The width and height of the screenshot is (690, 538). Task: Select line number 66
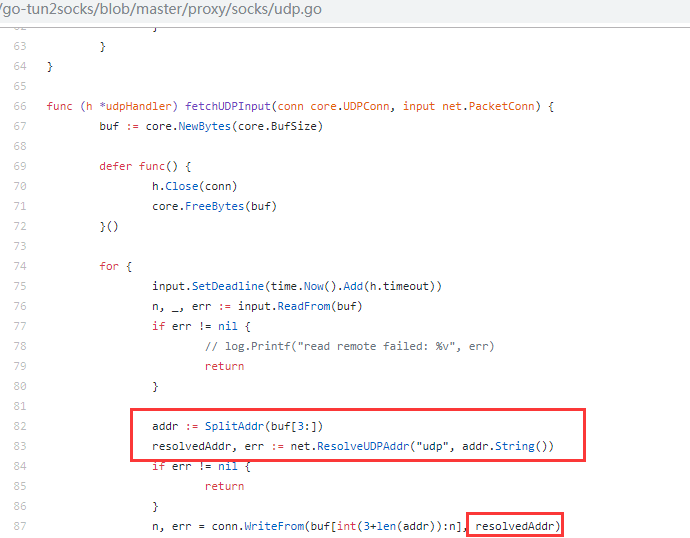click(20, 106)
